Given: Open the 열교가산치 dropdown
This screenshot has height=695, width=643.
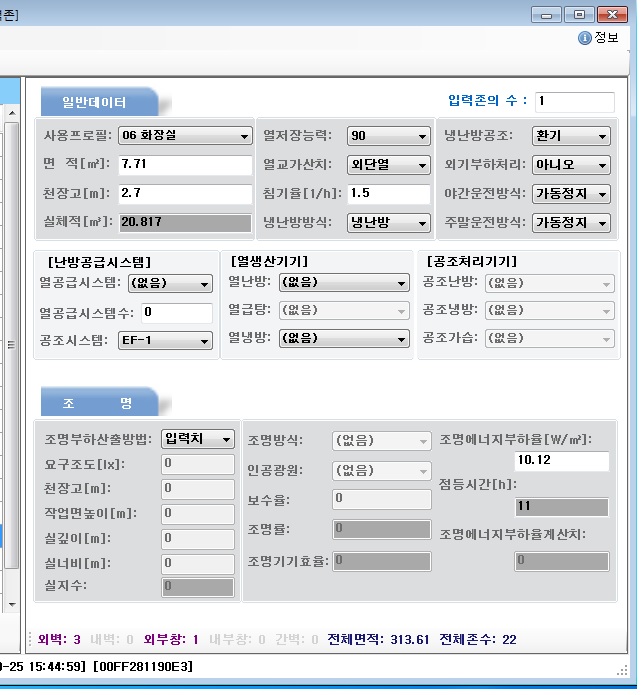Looking at the screenshot, I should [388, 165].
